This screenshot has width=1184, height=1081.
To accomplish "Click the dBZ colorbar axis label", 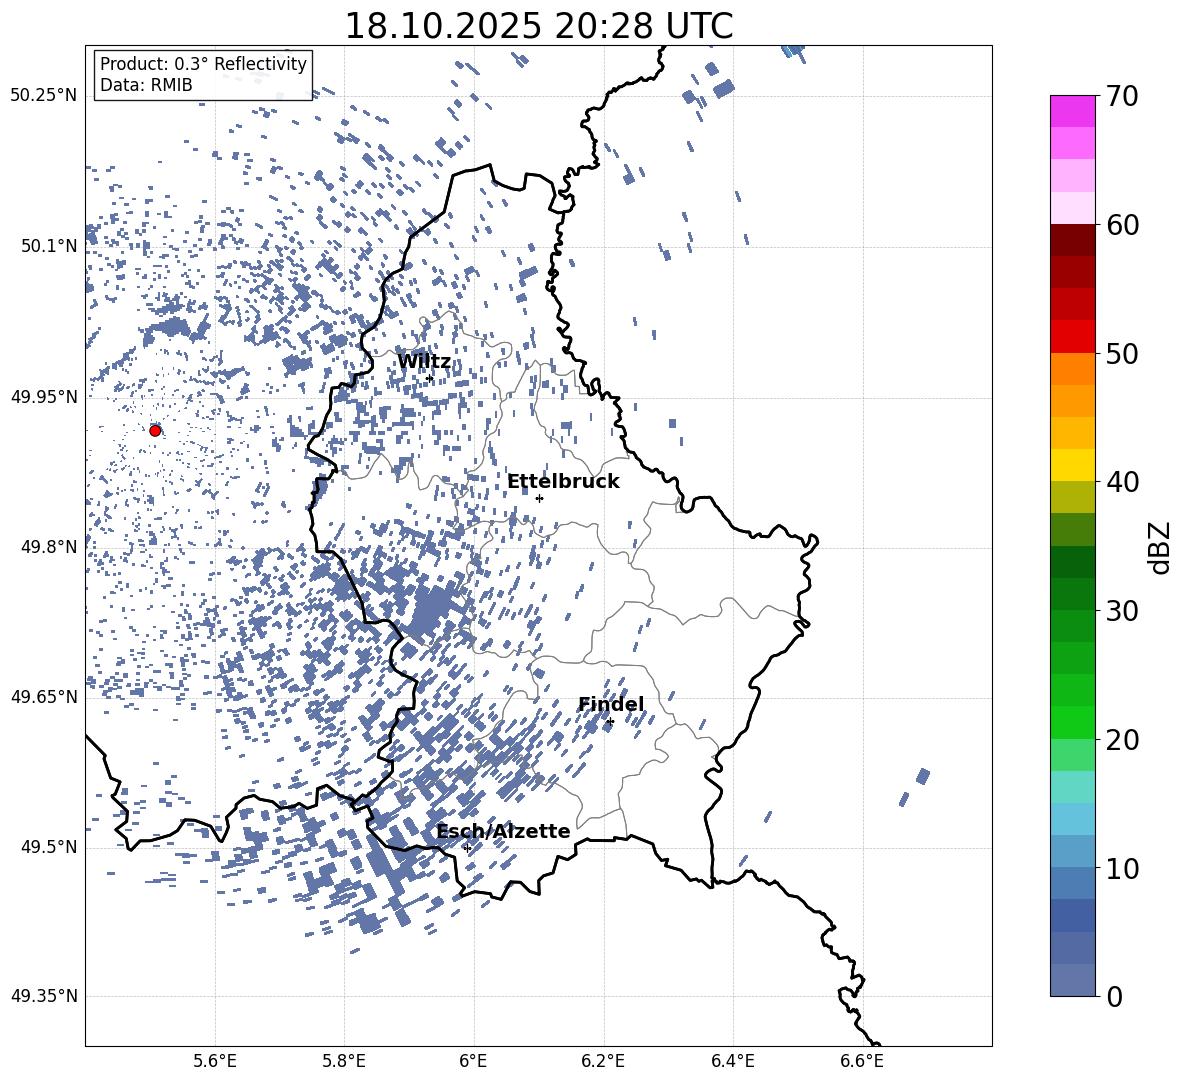I will [1160, 547].
